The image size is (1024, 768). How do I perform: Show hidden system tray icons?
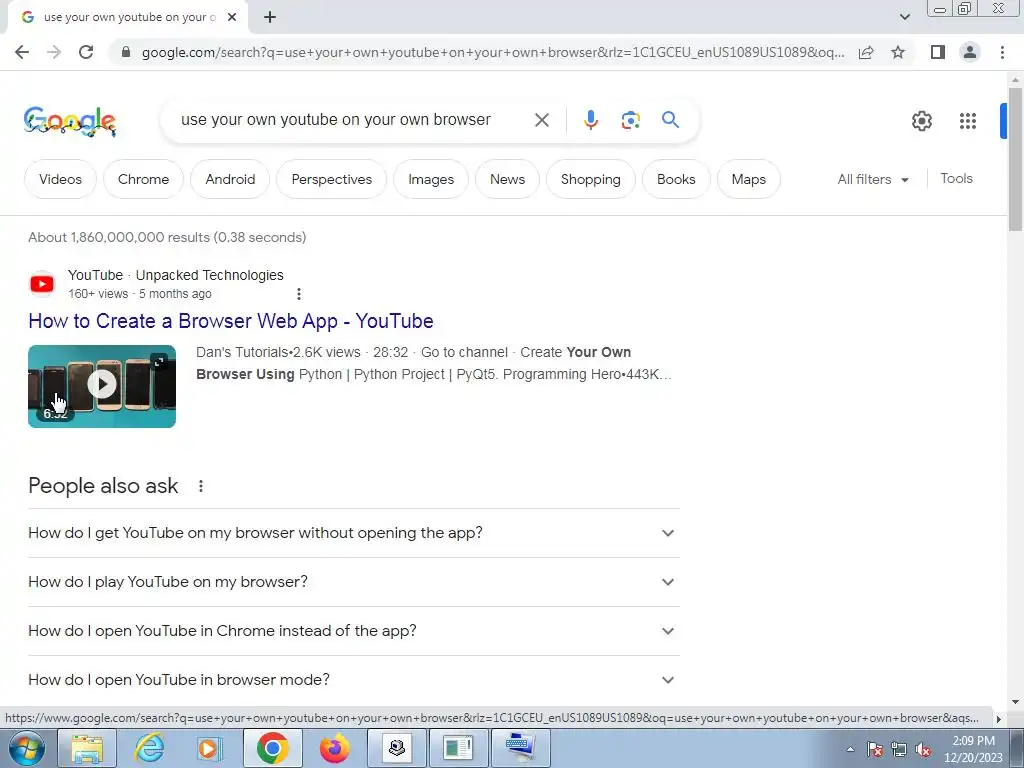pos(850,750)
